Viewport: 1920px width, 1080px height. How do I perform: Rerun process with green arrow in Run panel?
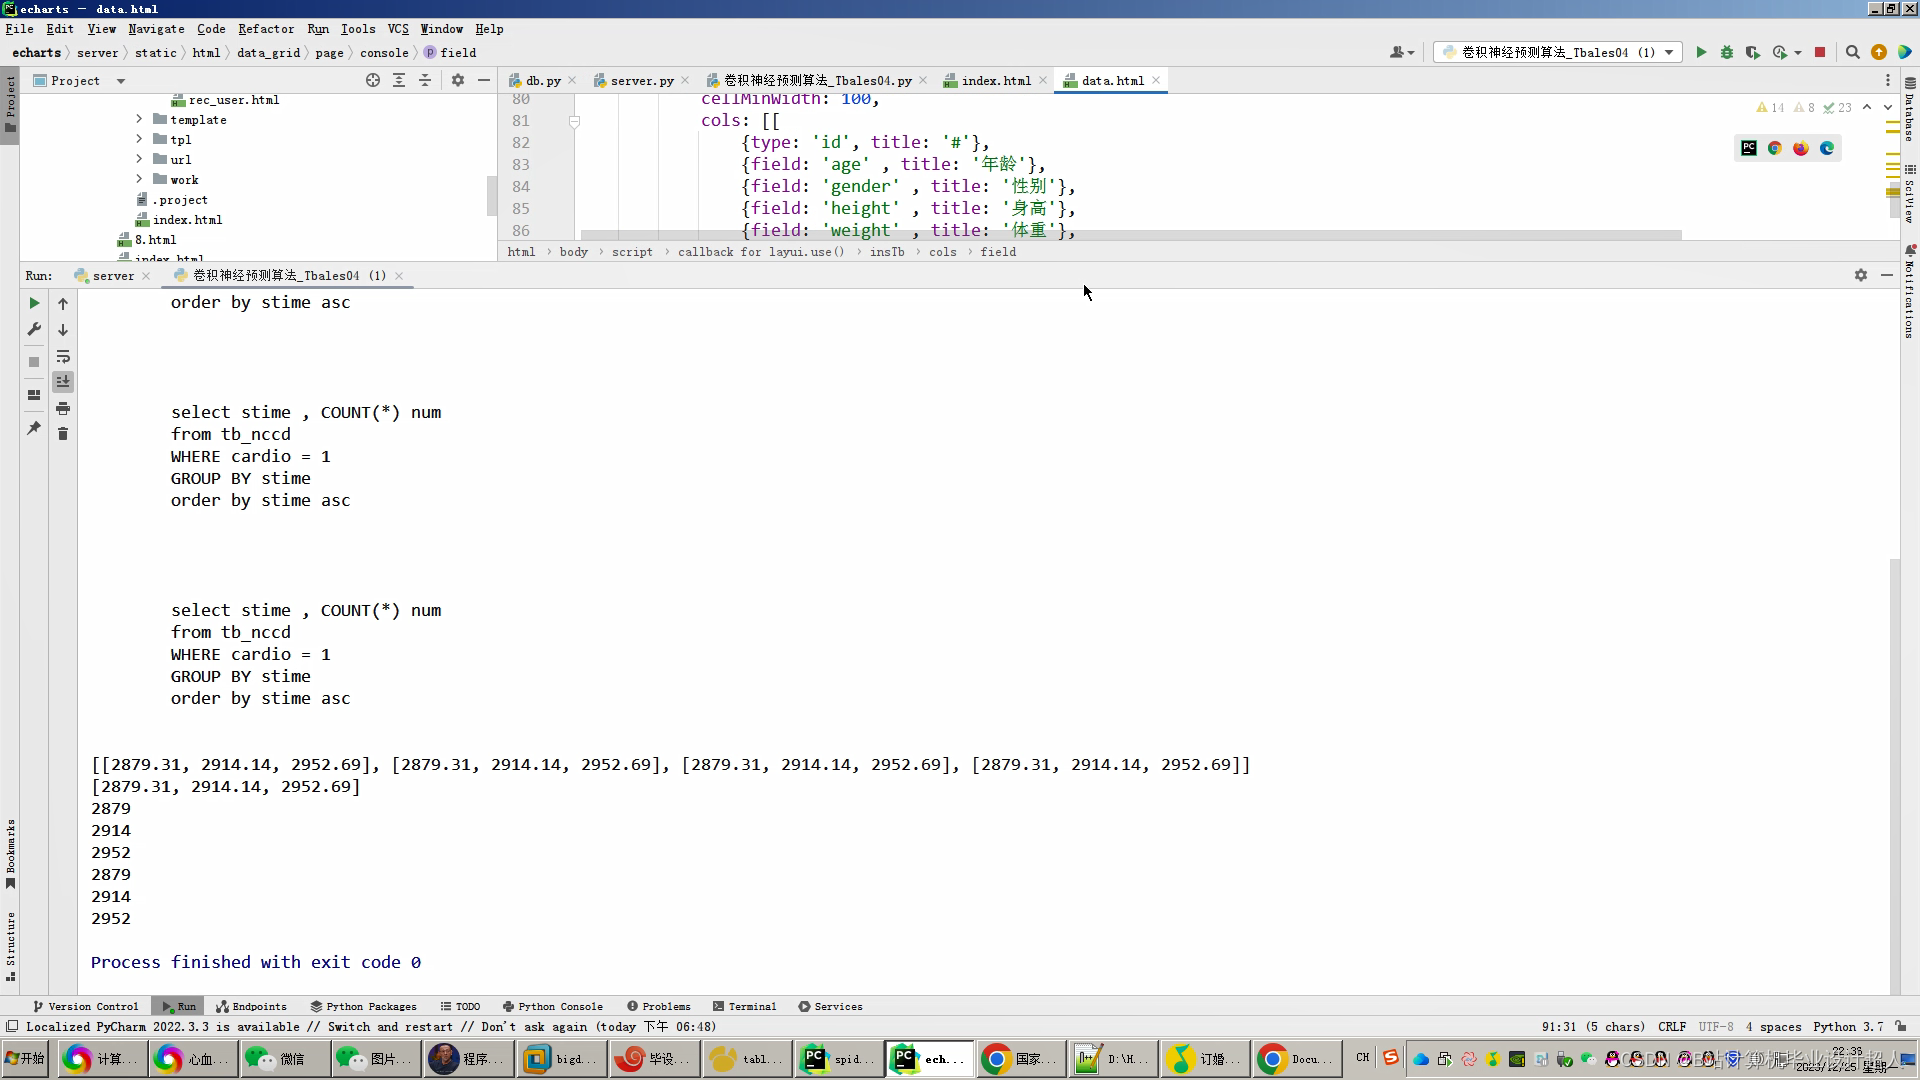[x=34, y=303]
